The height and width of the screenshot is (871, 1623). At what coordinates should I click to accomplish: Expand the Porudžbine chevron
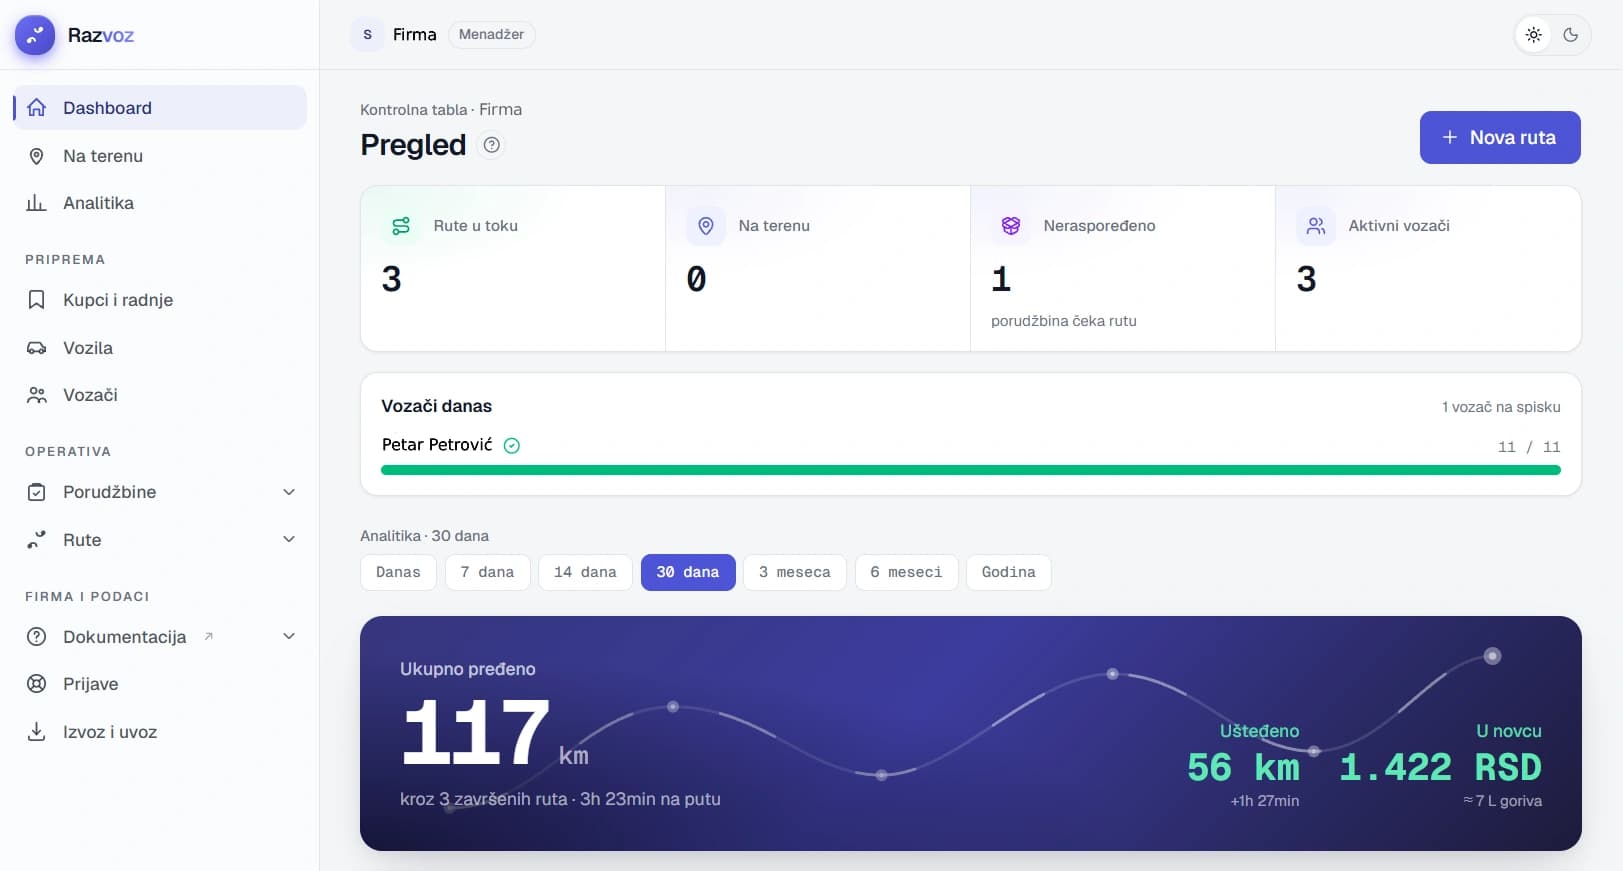(289, 492)
